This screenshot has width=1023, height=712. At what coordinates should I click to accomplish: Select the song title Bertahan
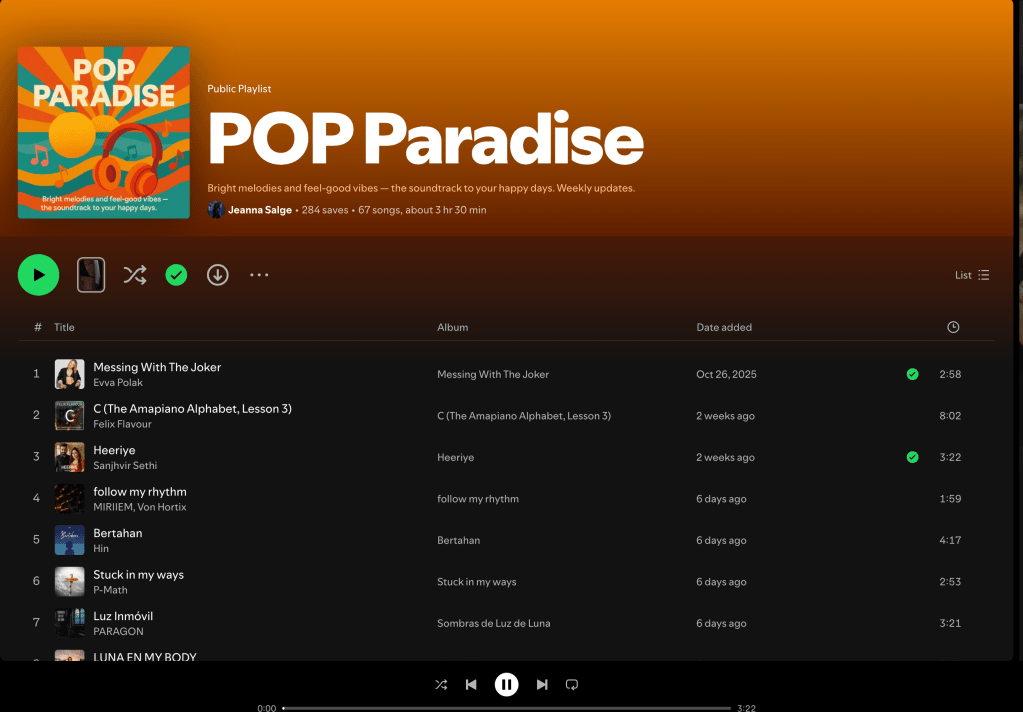tap(117, 533)
